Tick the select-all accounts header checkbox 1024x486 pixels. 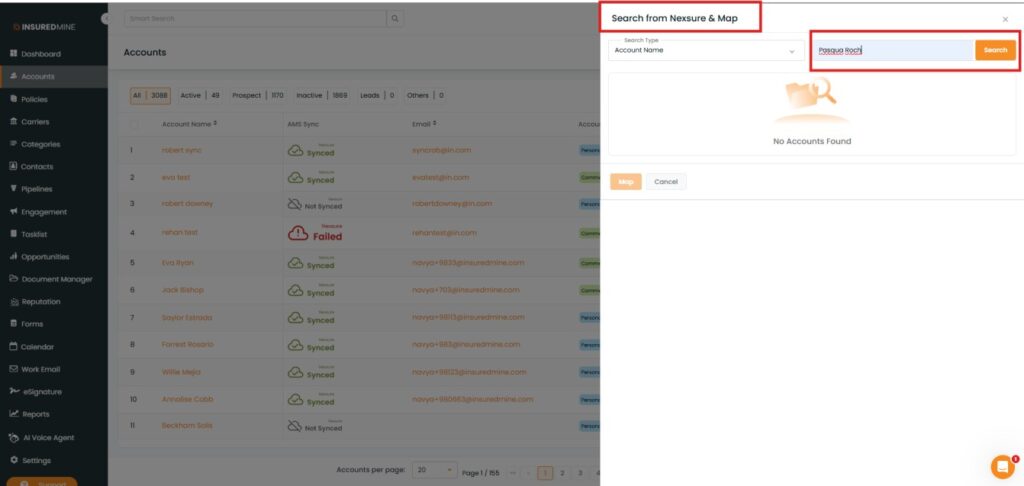135,124
